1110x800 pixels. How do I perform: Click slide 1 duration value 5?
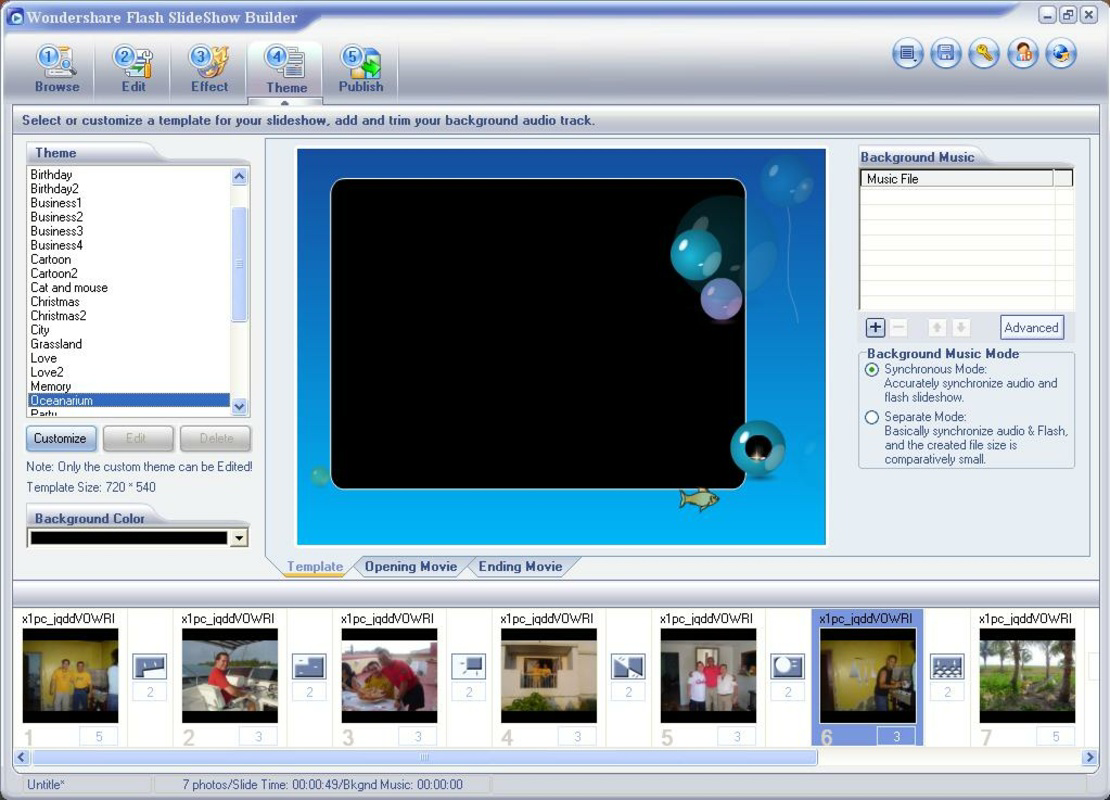coord(98,736)
